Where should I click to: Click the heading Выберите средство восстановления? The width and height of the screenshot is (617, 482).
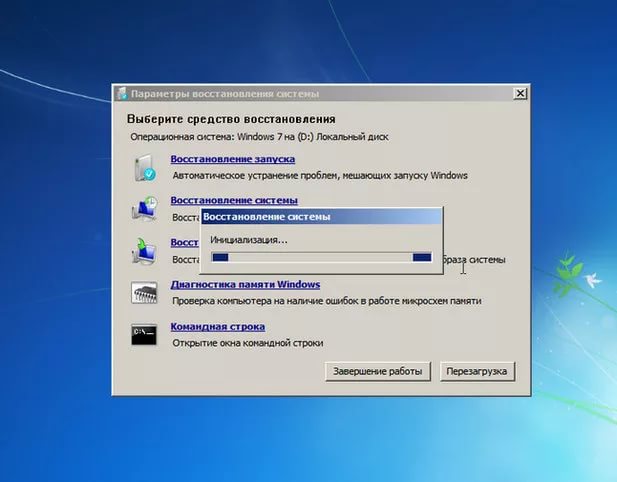231,119
